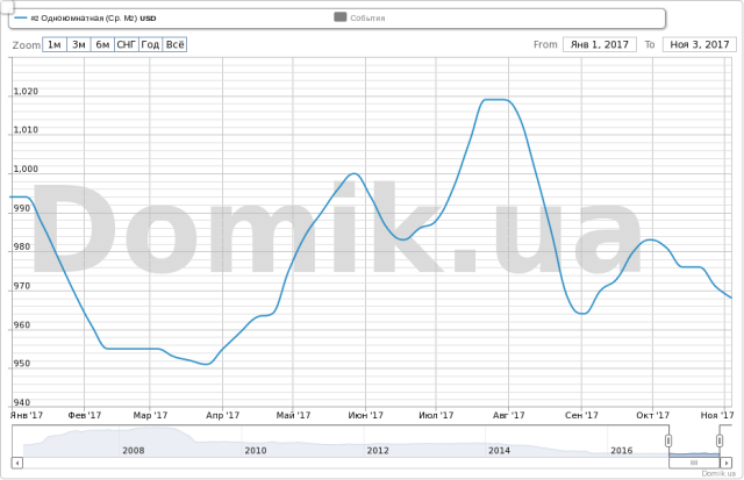Click the navigator right scroll arrow
The width and height of the screenshot is (744, 480).
point(726,462)
